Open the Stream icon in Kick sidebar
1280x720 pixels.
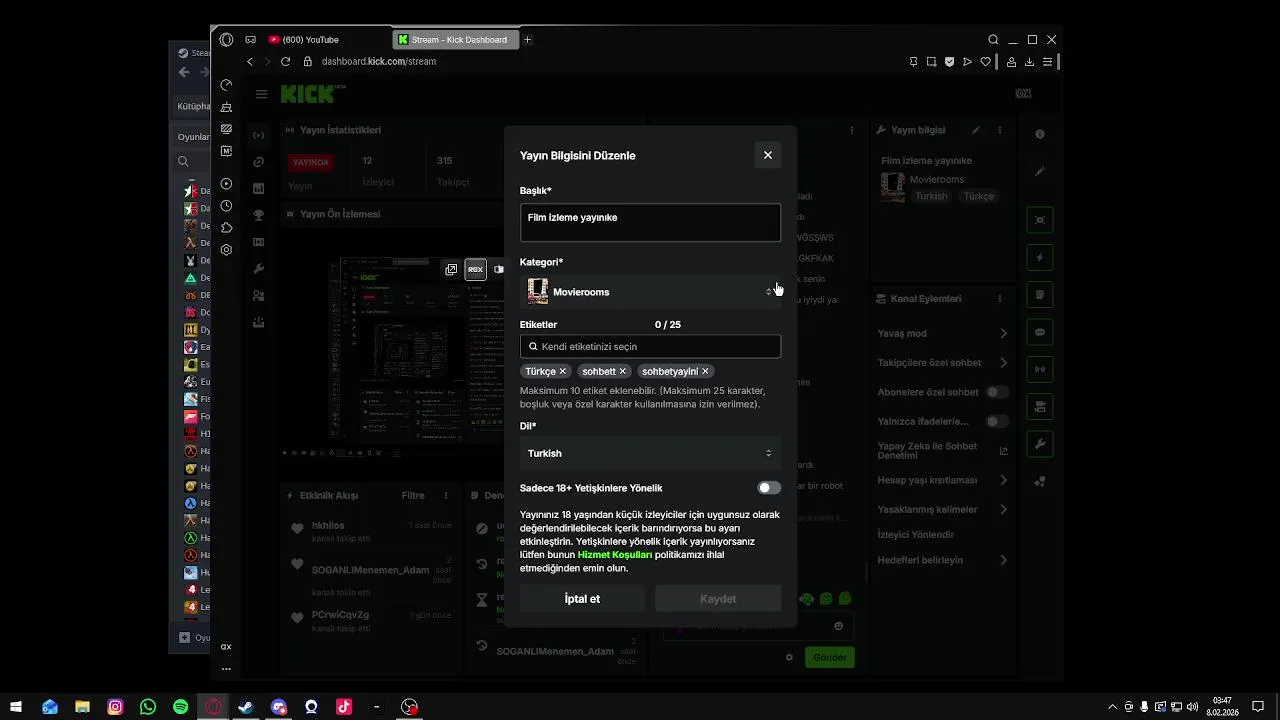259,135
